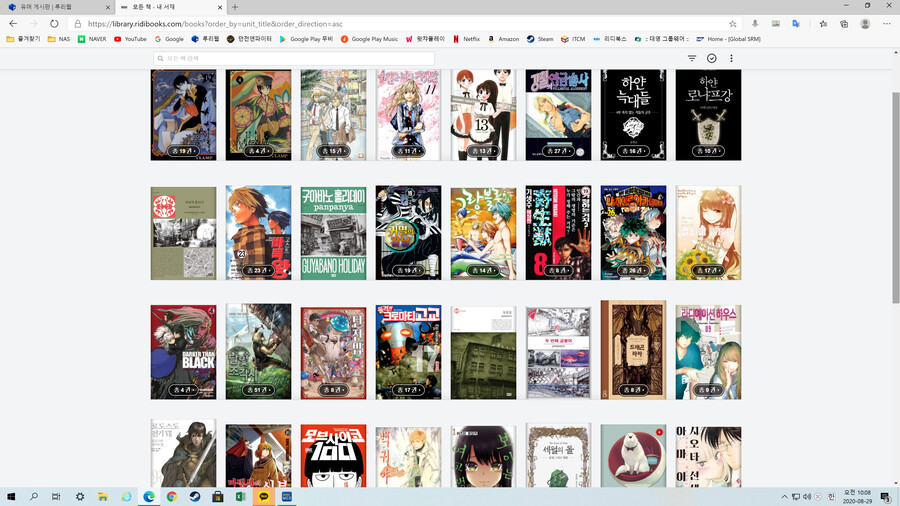Click the browser profile avatar icon
Screen dimensions: 900x506
(x=864, y=23)
